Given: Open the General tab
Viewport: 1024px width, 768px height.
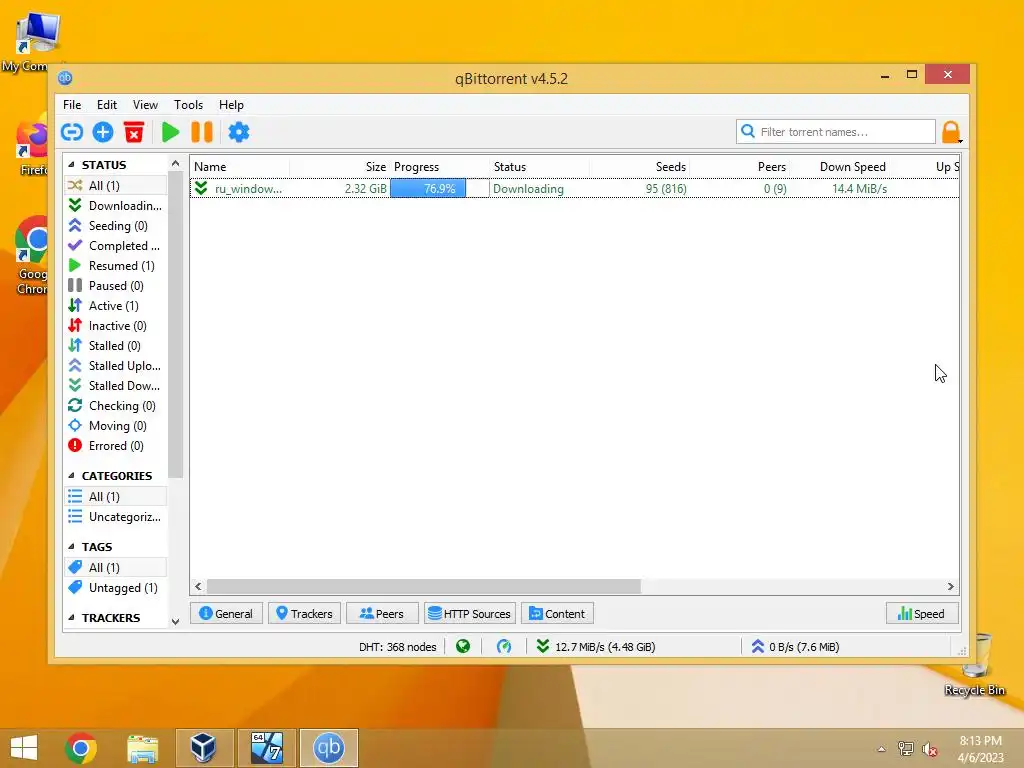Looking at the screenshot, I should [x=226, y=614].
